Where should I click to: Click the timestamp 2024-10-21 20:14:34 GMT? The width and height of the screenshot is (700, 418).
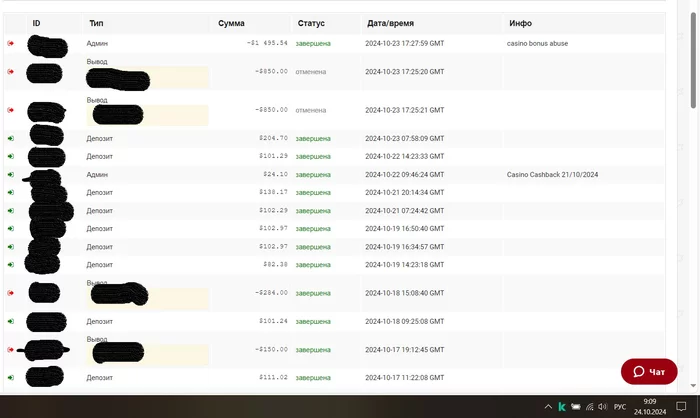[x=404, y=192]
